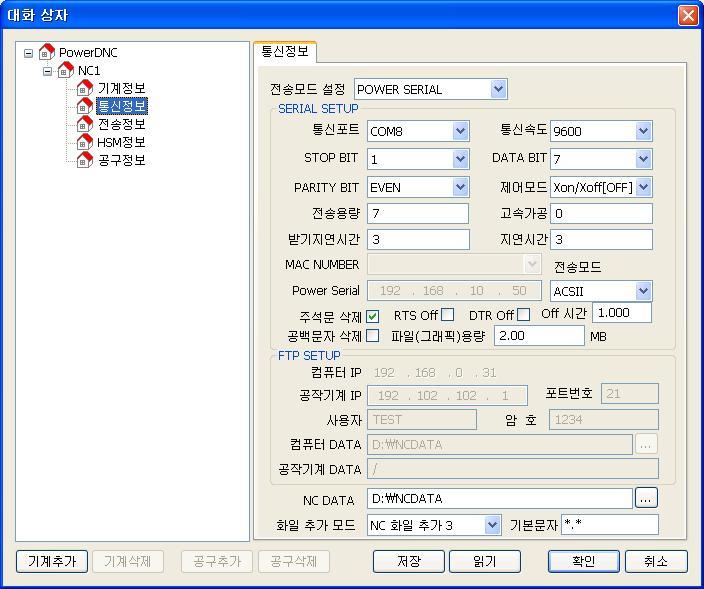Collapse the NC1 tree node
The image size is (704, 589).
47,71
